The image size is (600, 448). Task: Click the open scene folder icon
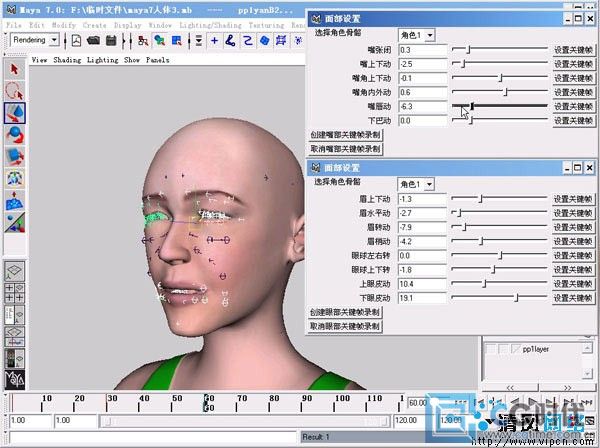tap(93, 40)
